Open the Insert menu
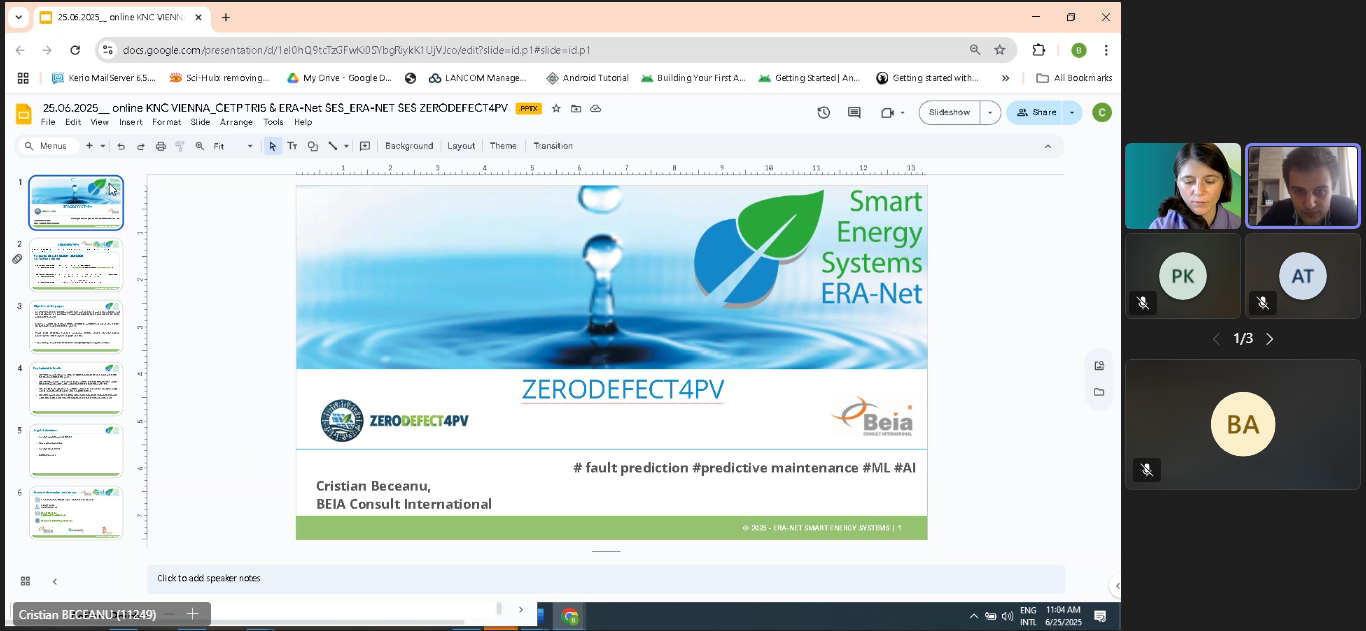 pos(130,122)
